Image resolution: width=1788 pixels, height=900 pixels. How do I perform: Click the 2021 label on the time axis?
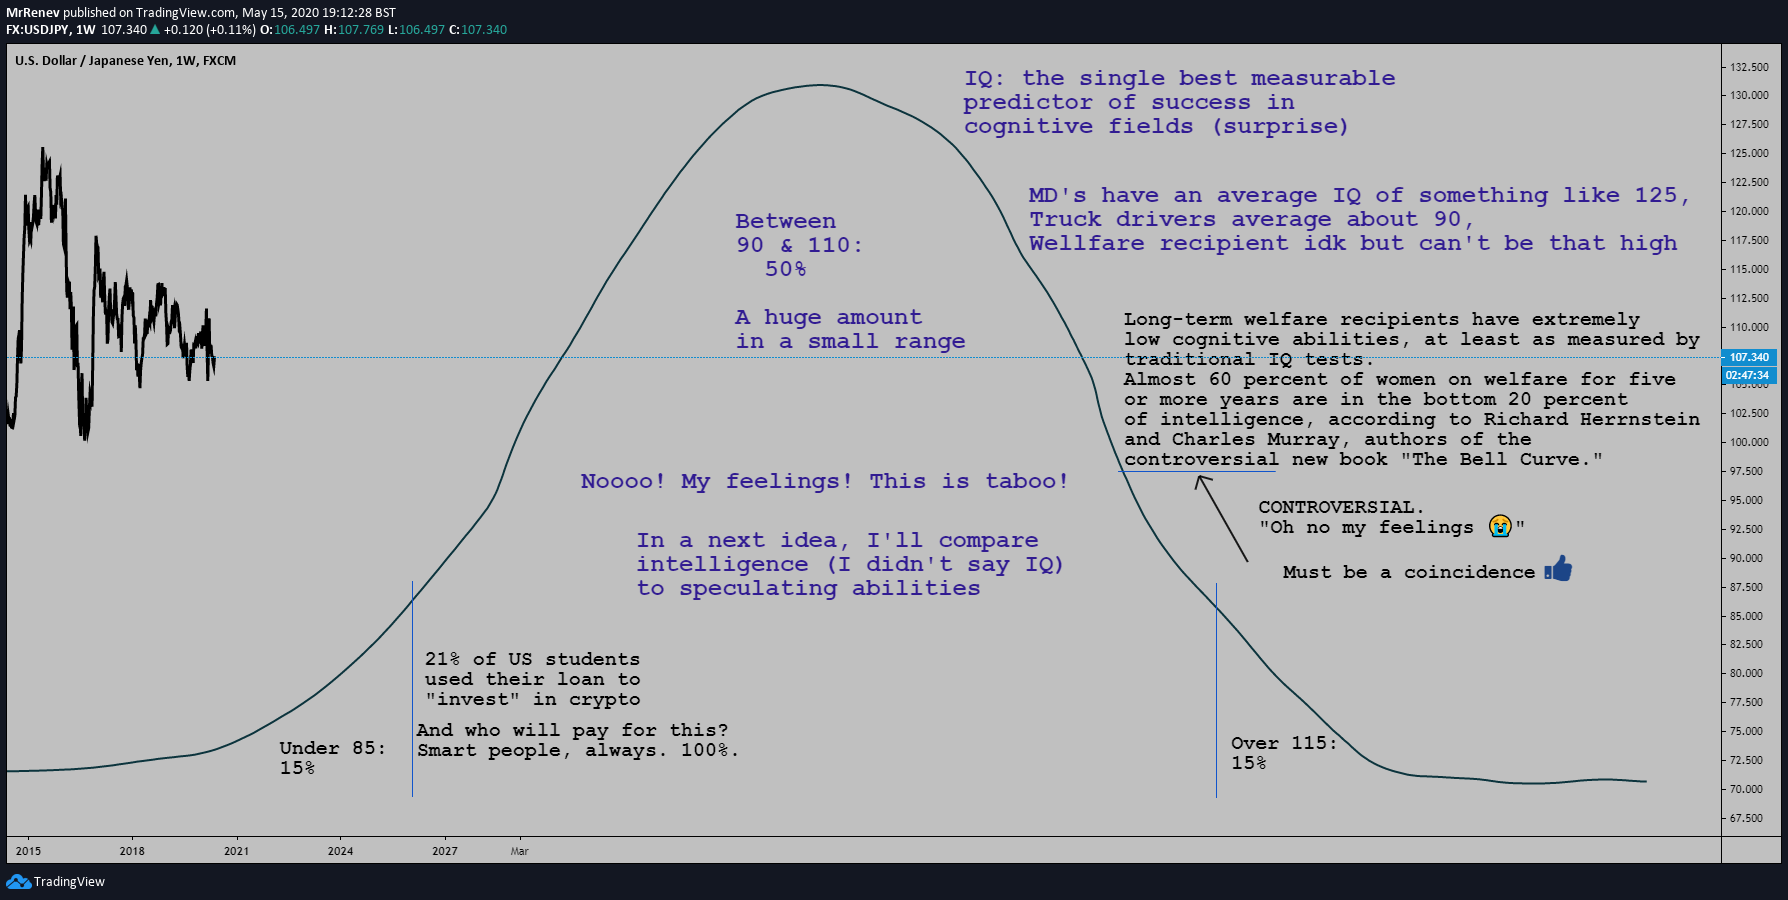[237, 851]
